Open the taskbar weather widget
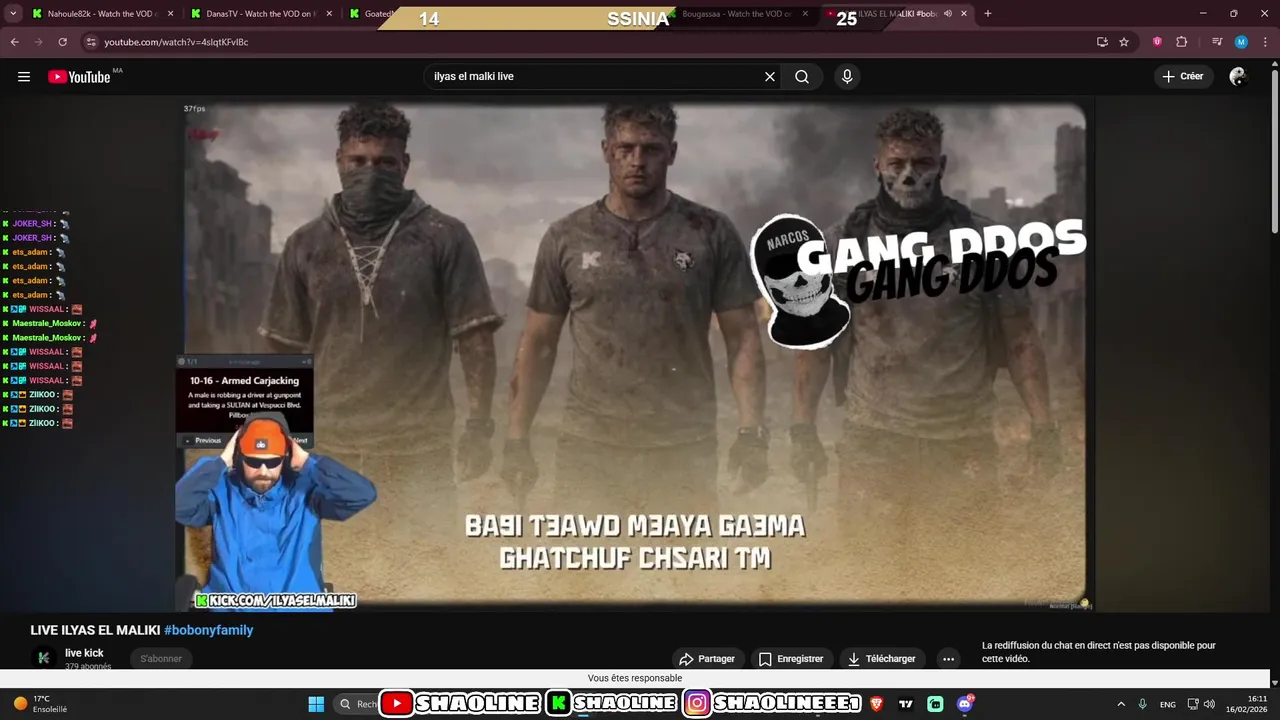The width and height of the screenshot is (1280, 720). click(x=40, y=704)
